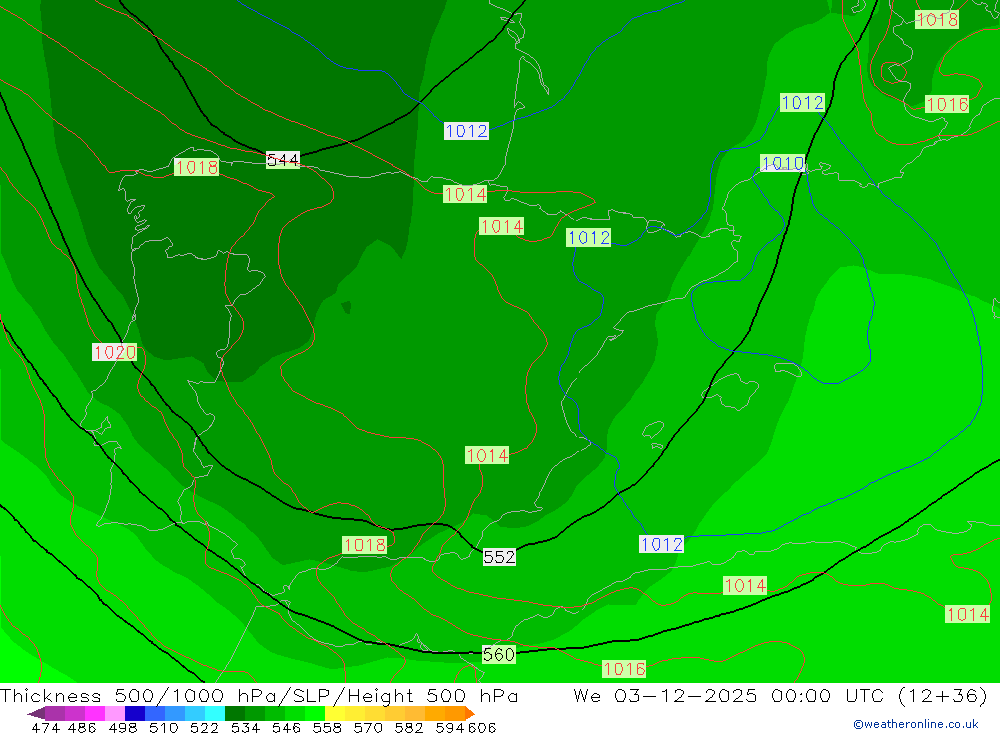Select the 1020 pressure isobar label
Viewport: 1000px width, 733px height.
point(115,352)
